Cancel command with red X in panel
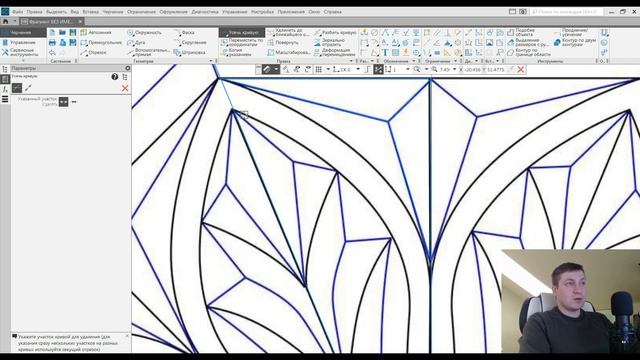 coord(125,88)
